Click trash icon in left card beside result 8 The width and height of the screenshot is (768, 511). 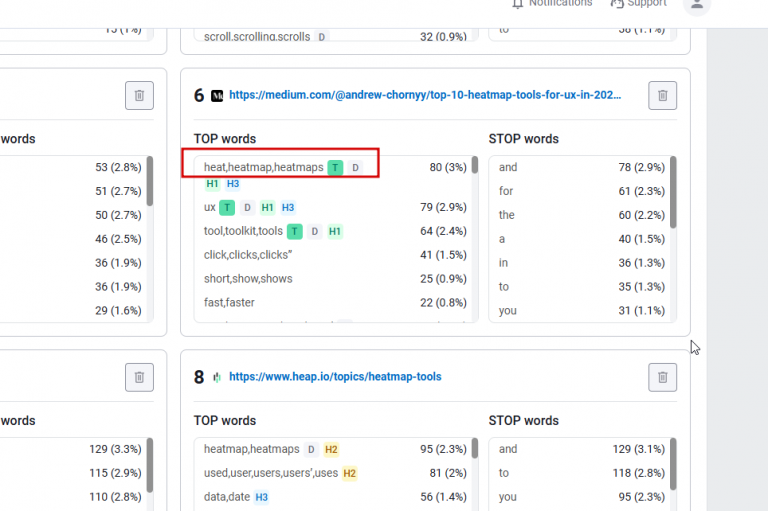coord(139,377)
